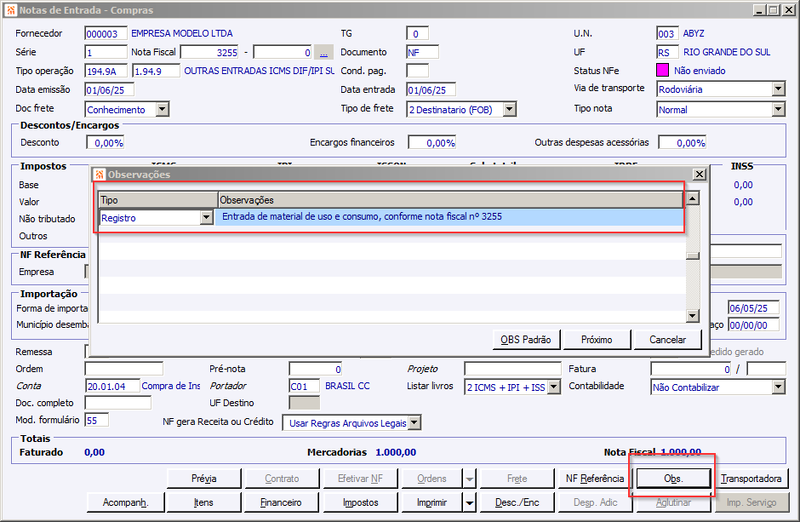Open the Tipo Registro dropdown
Image resolution: width=800 pixels, height=522 pixels.
point(206,218)
